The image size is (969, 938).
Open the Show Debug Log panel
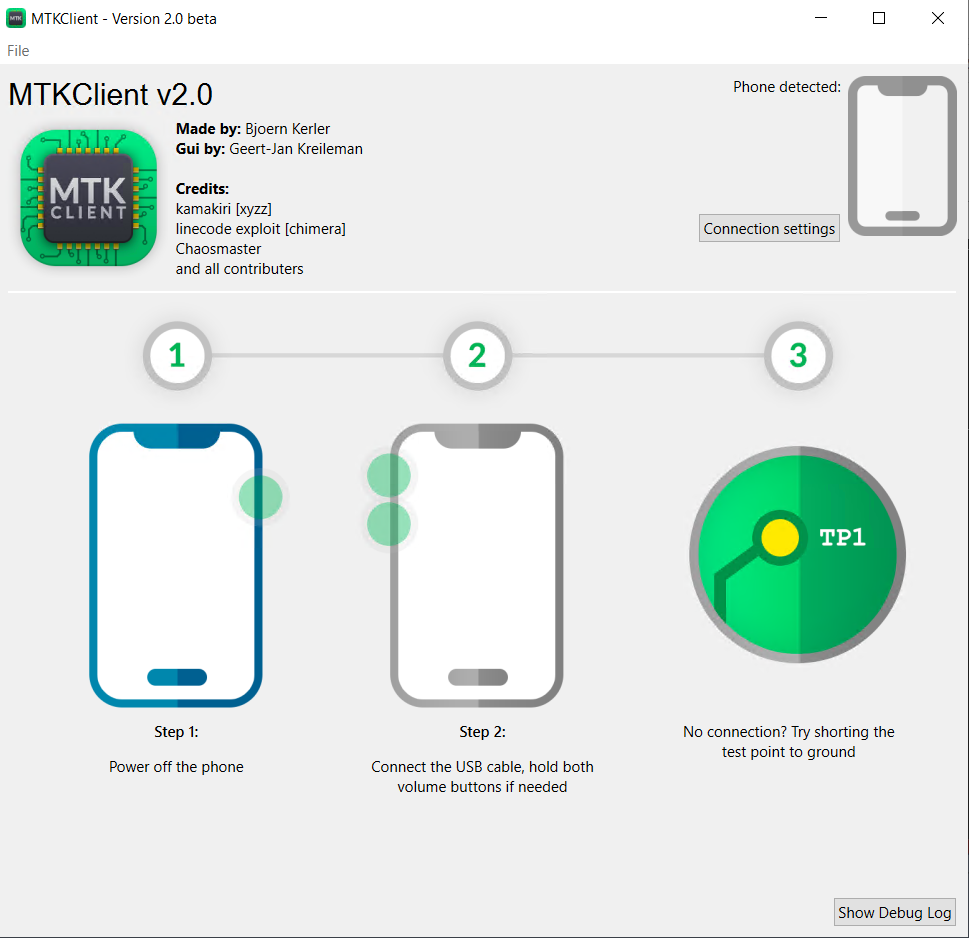[894, 913]
